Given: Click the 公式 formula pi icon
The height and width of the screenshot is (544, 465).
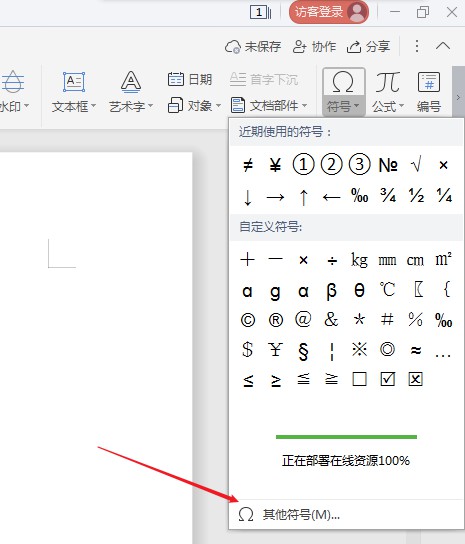Looking at the screenshot, I should (x=388, y=83).
